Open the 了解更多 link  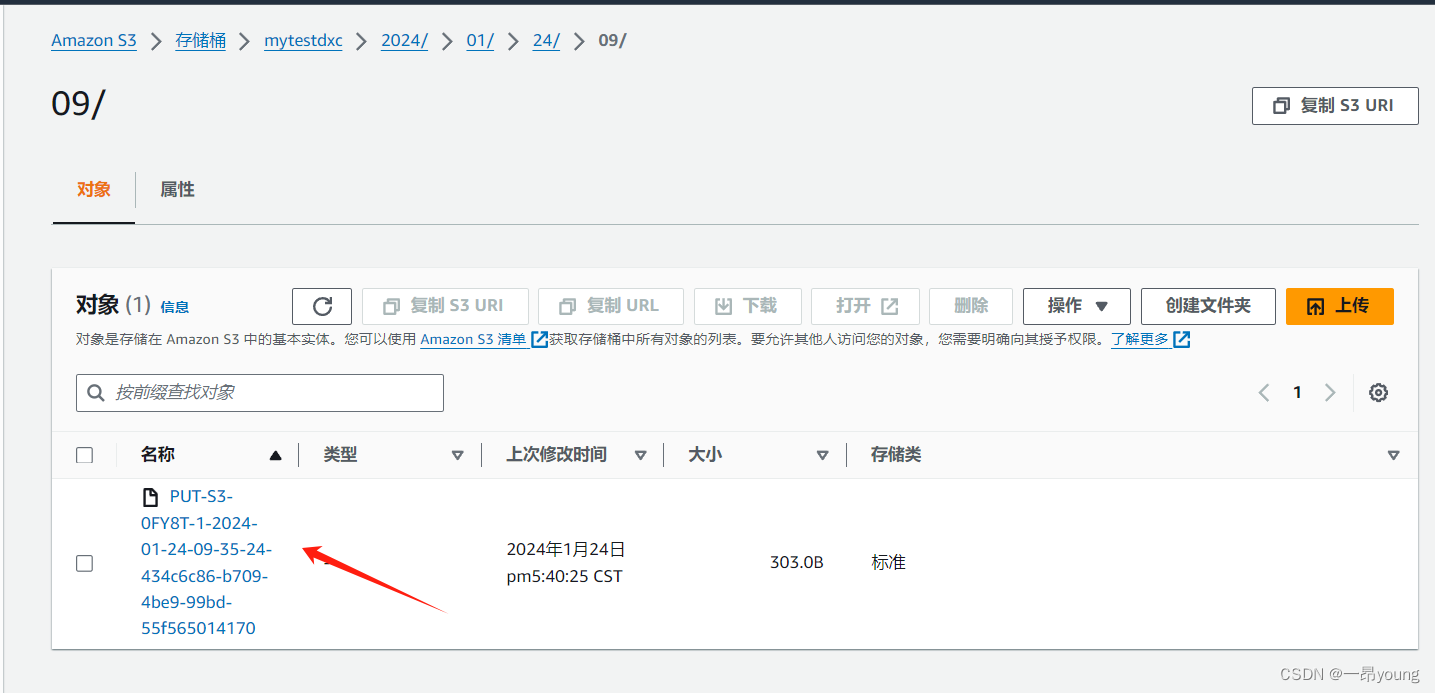(1140, 339)
